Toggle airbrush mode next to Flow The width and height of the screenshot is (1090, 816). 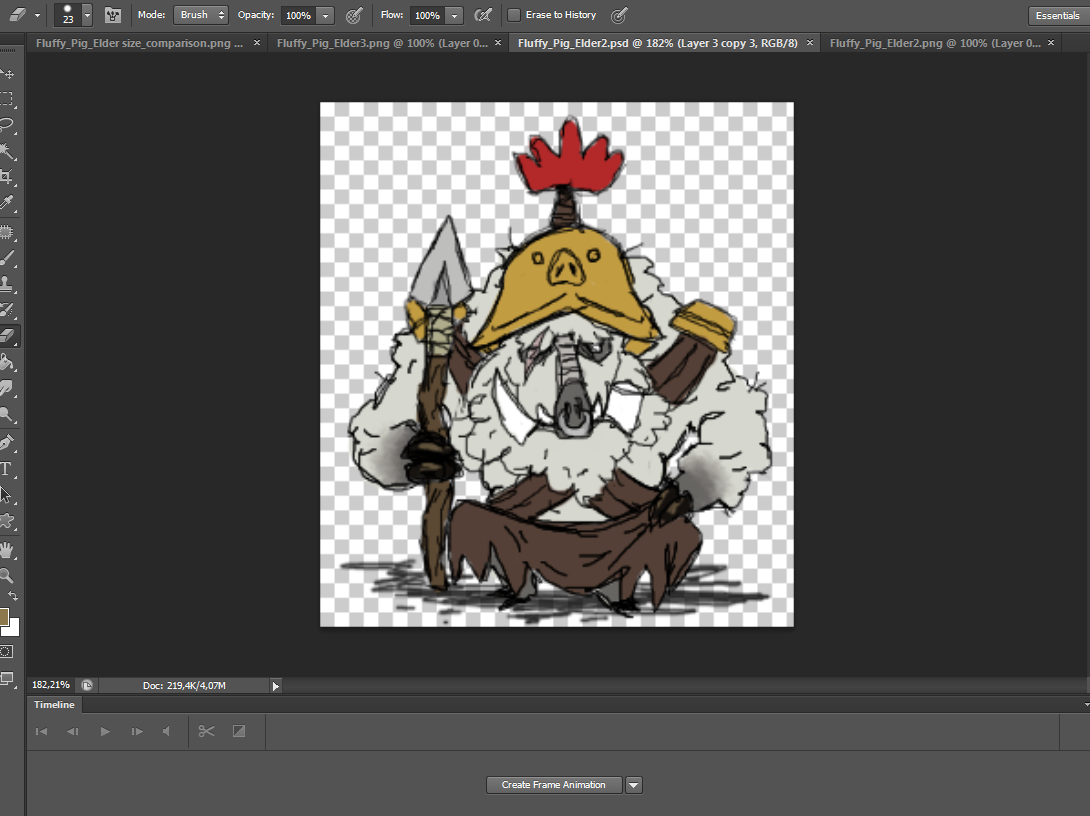click(483, 15)
